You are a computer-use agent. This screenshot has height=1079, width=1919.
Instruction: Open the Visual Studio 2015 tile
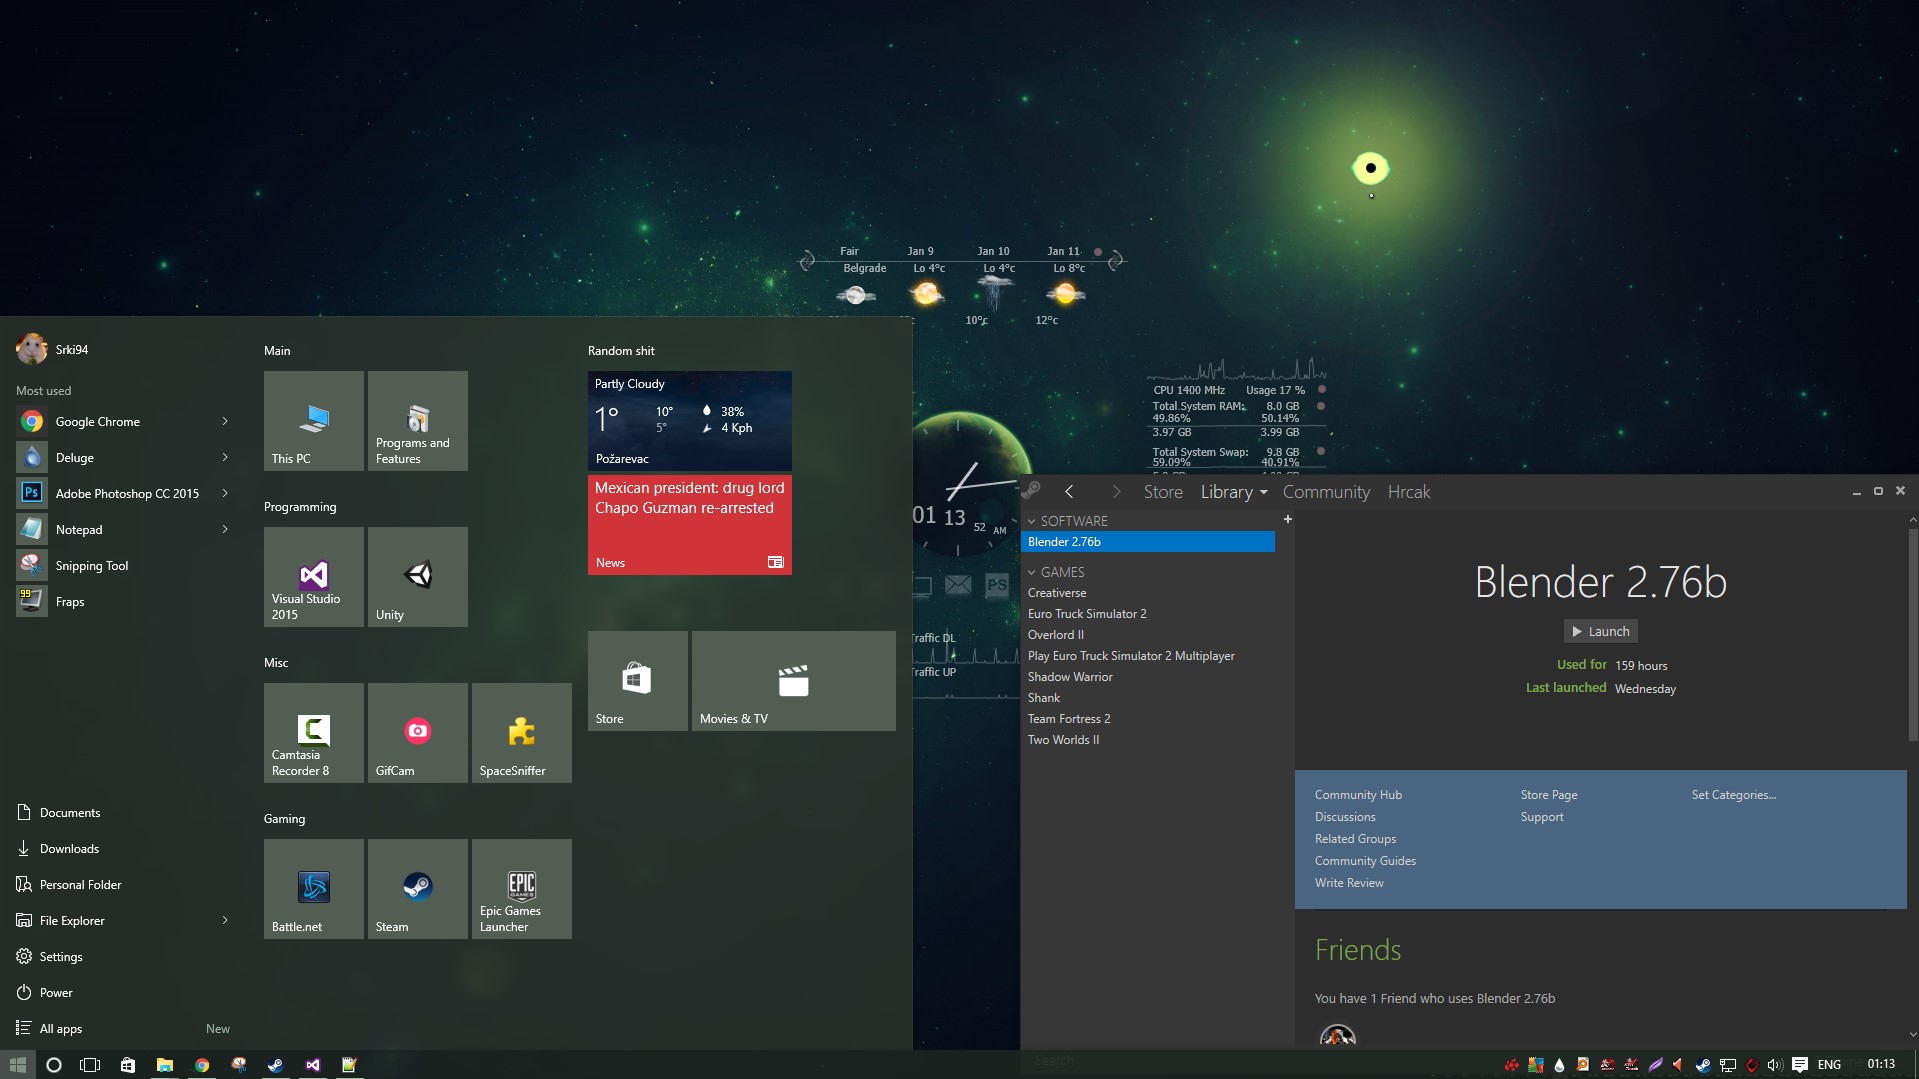[x=313, y=577]
